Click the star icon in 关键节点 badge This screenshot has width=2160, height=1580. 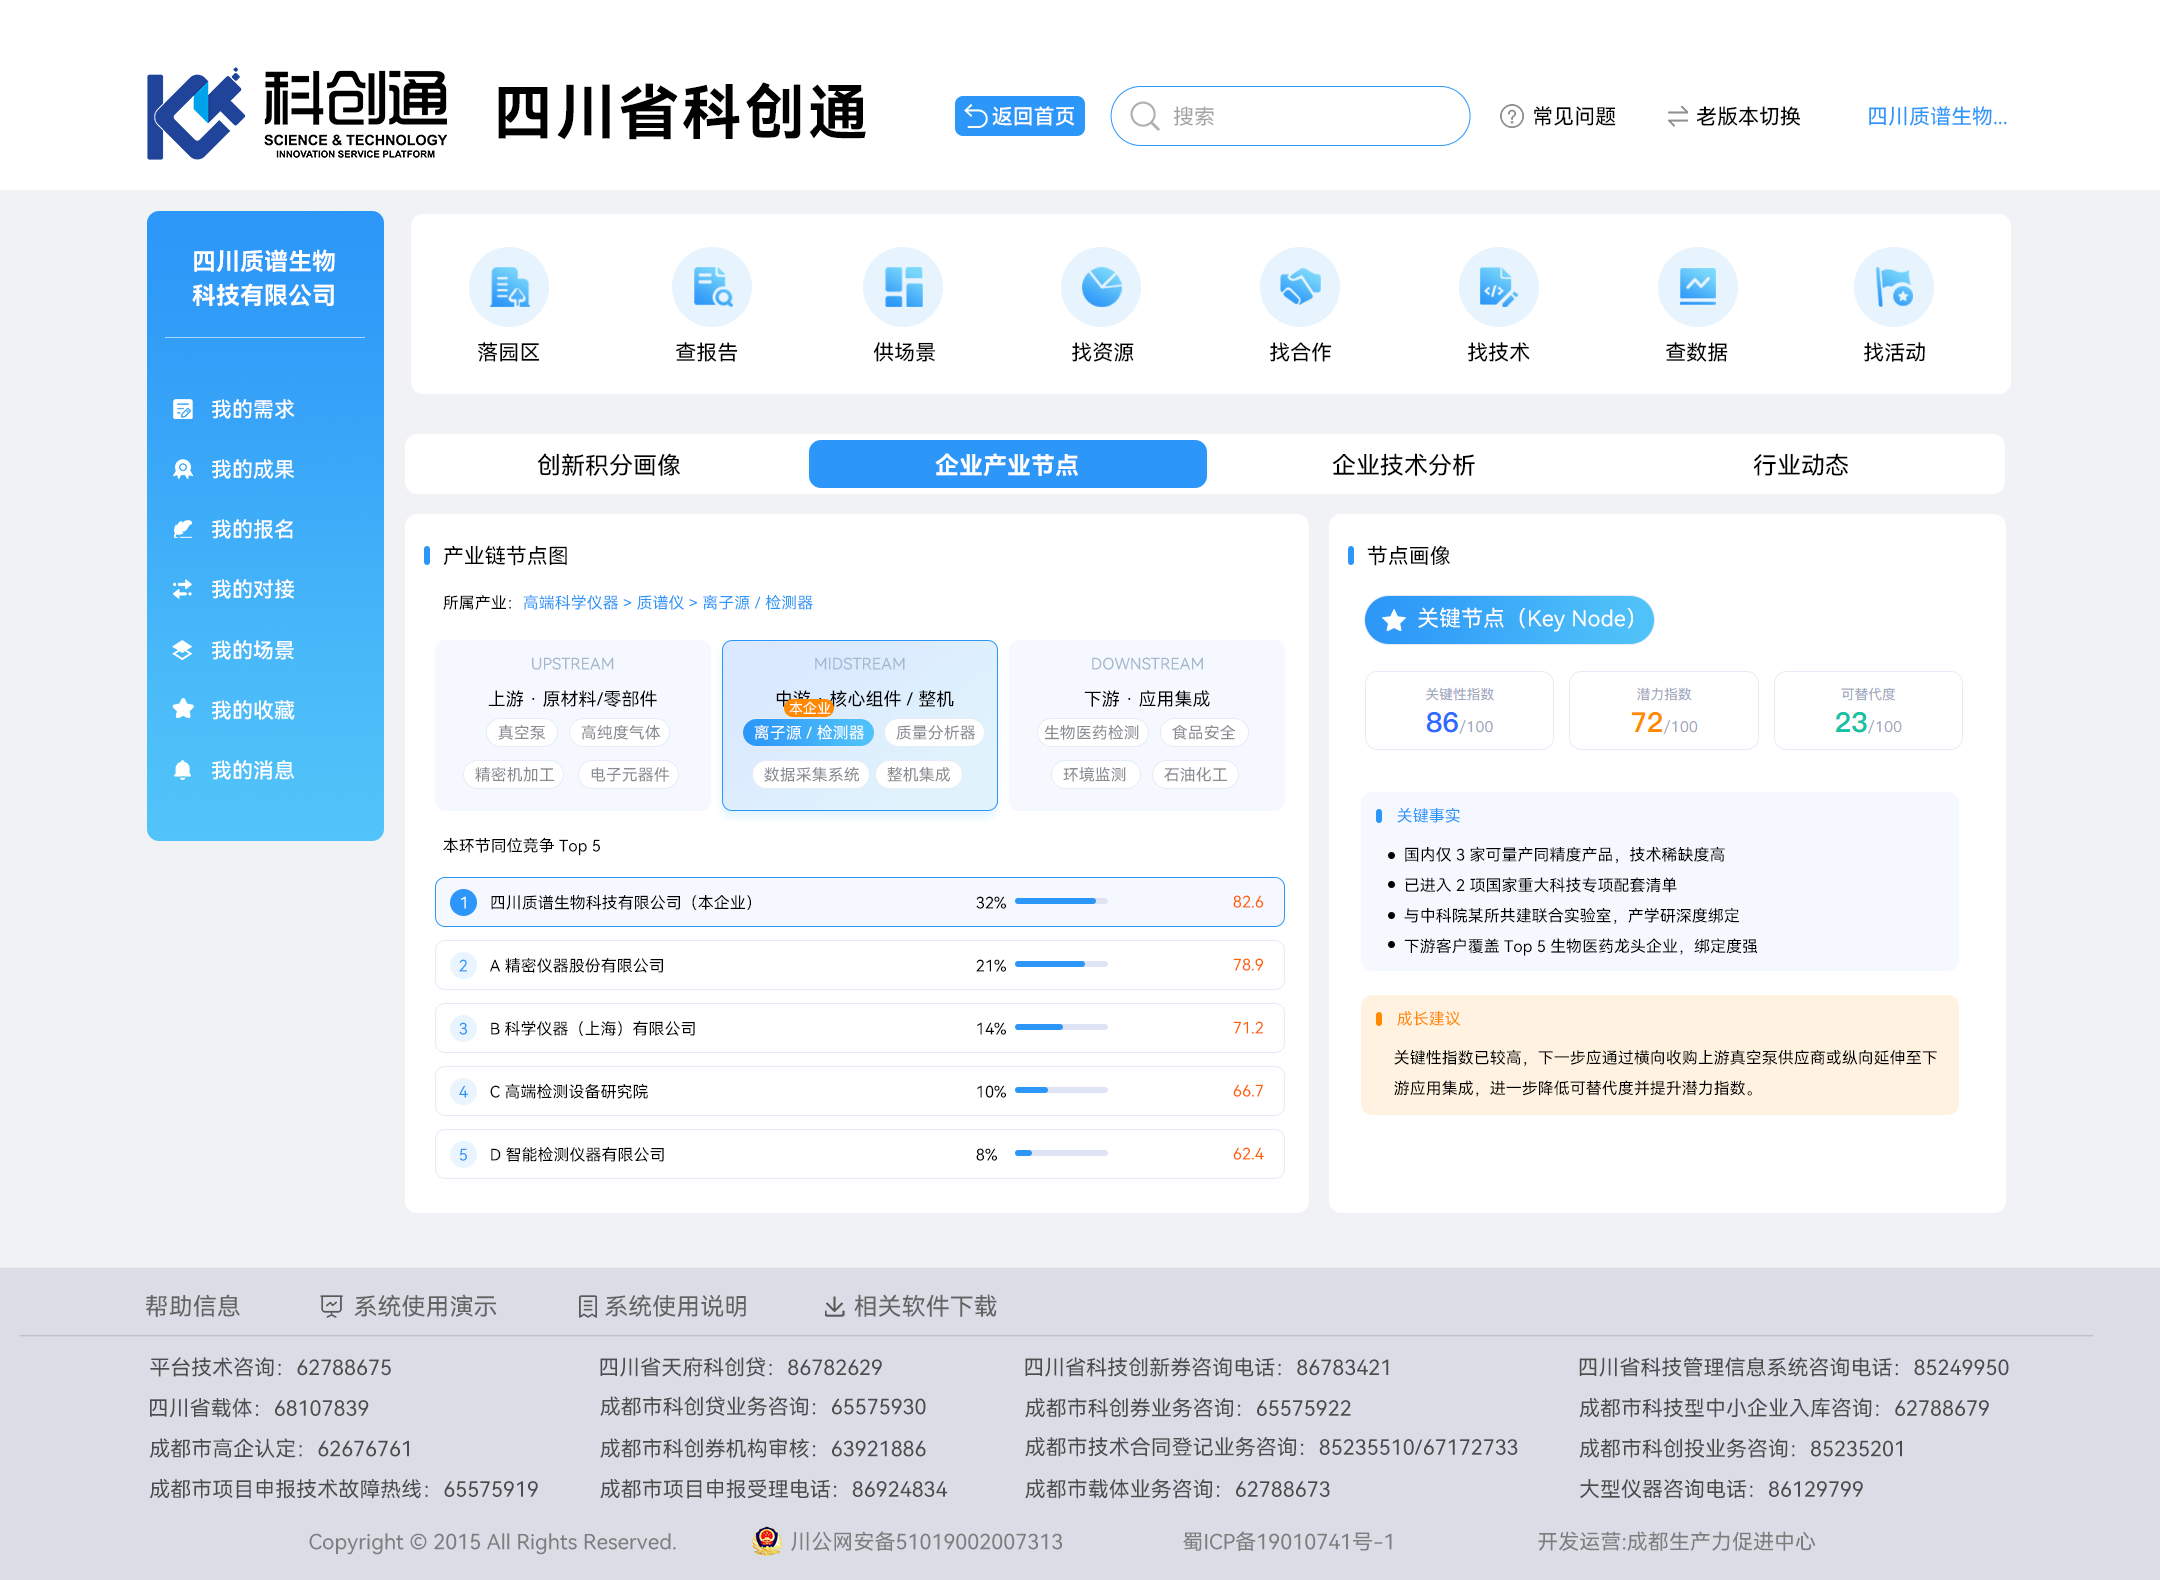[1394, 620]
